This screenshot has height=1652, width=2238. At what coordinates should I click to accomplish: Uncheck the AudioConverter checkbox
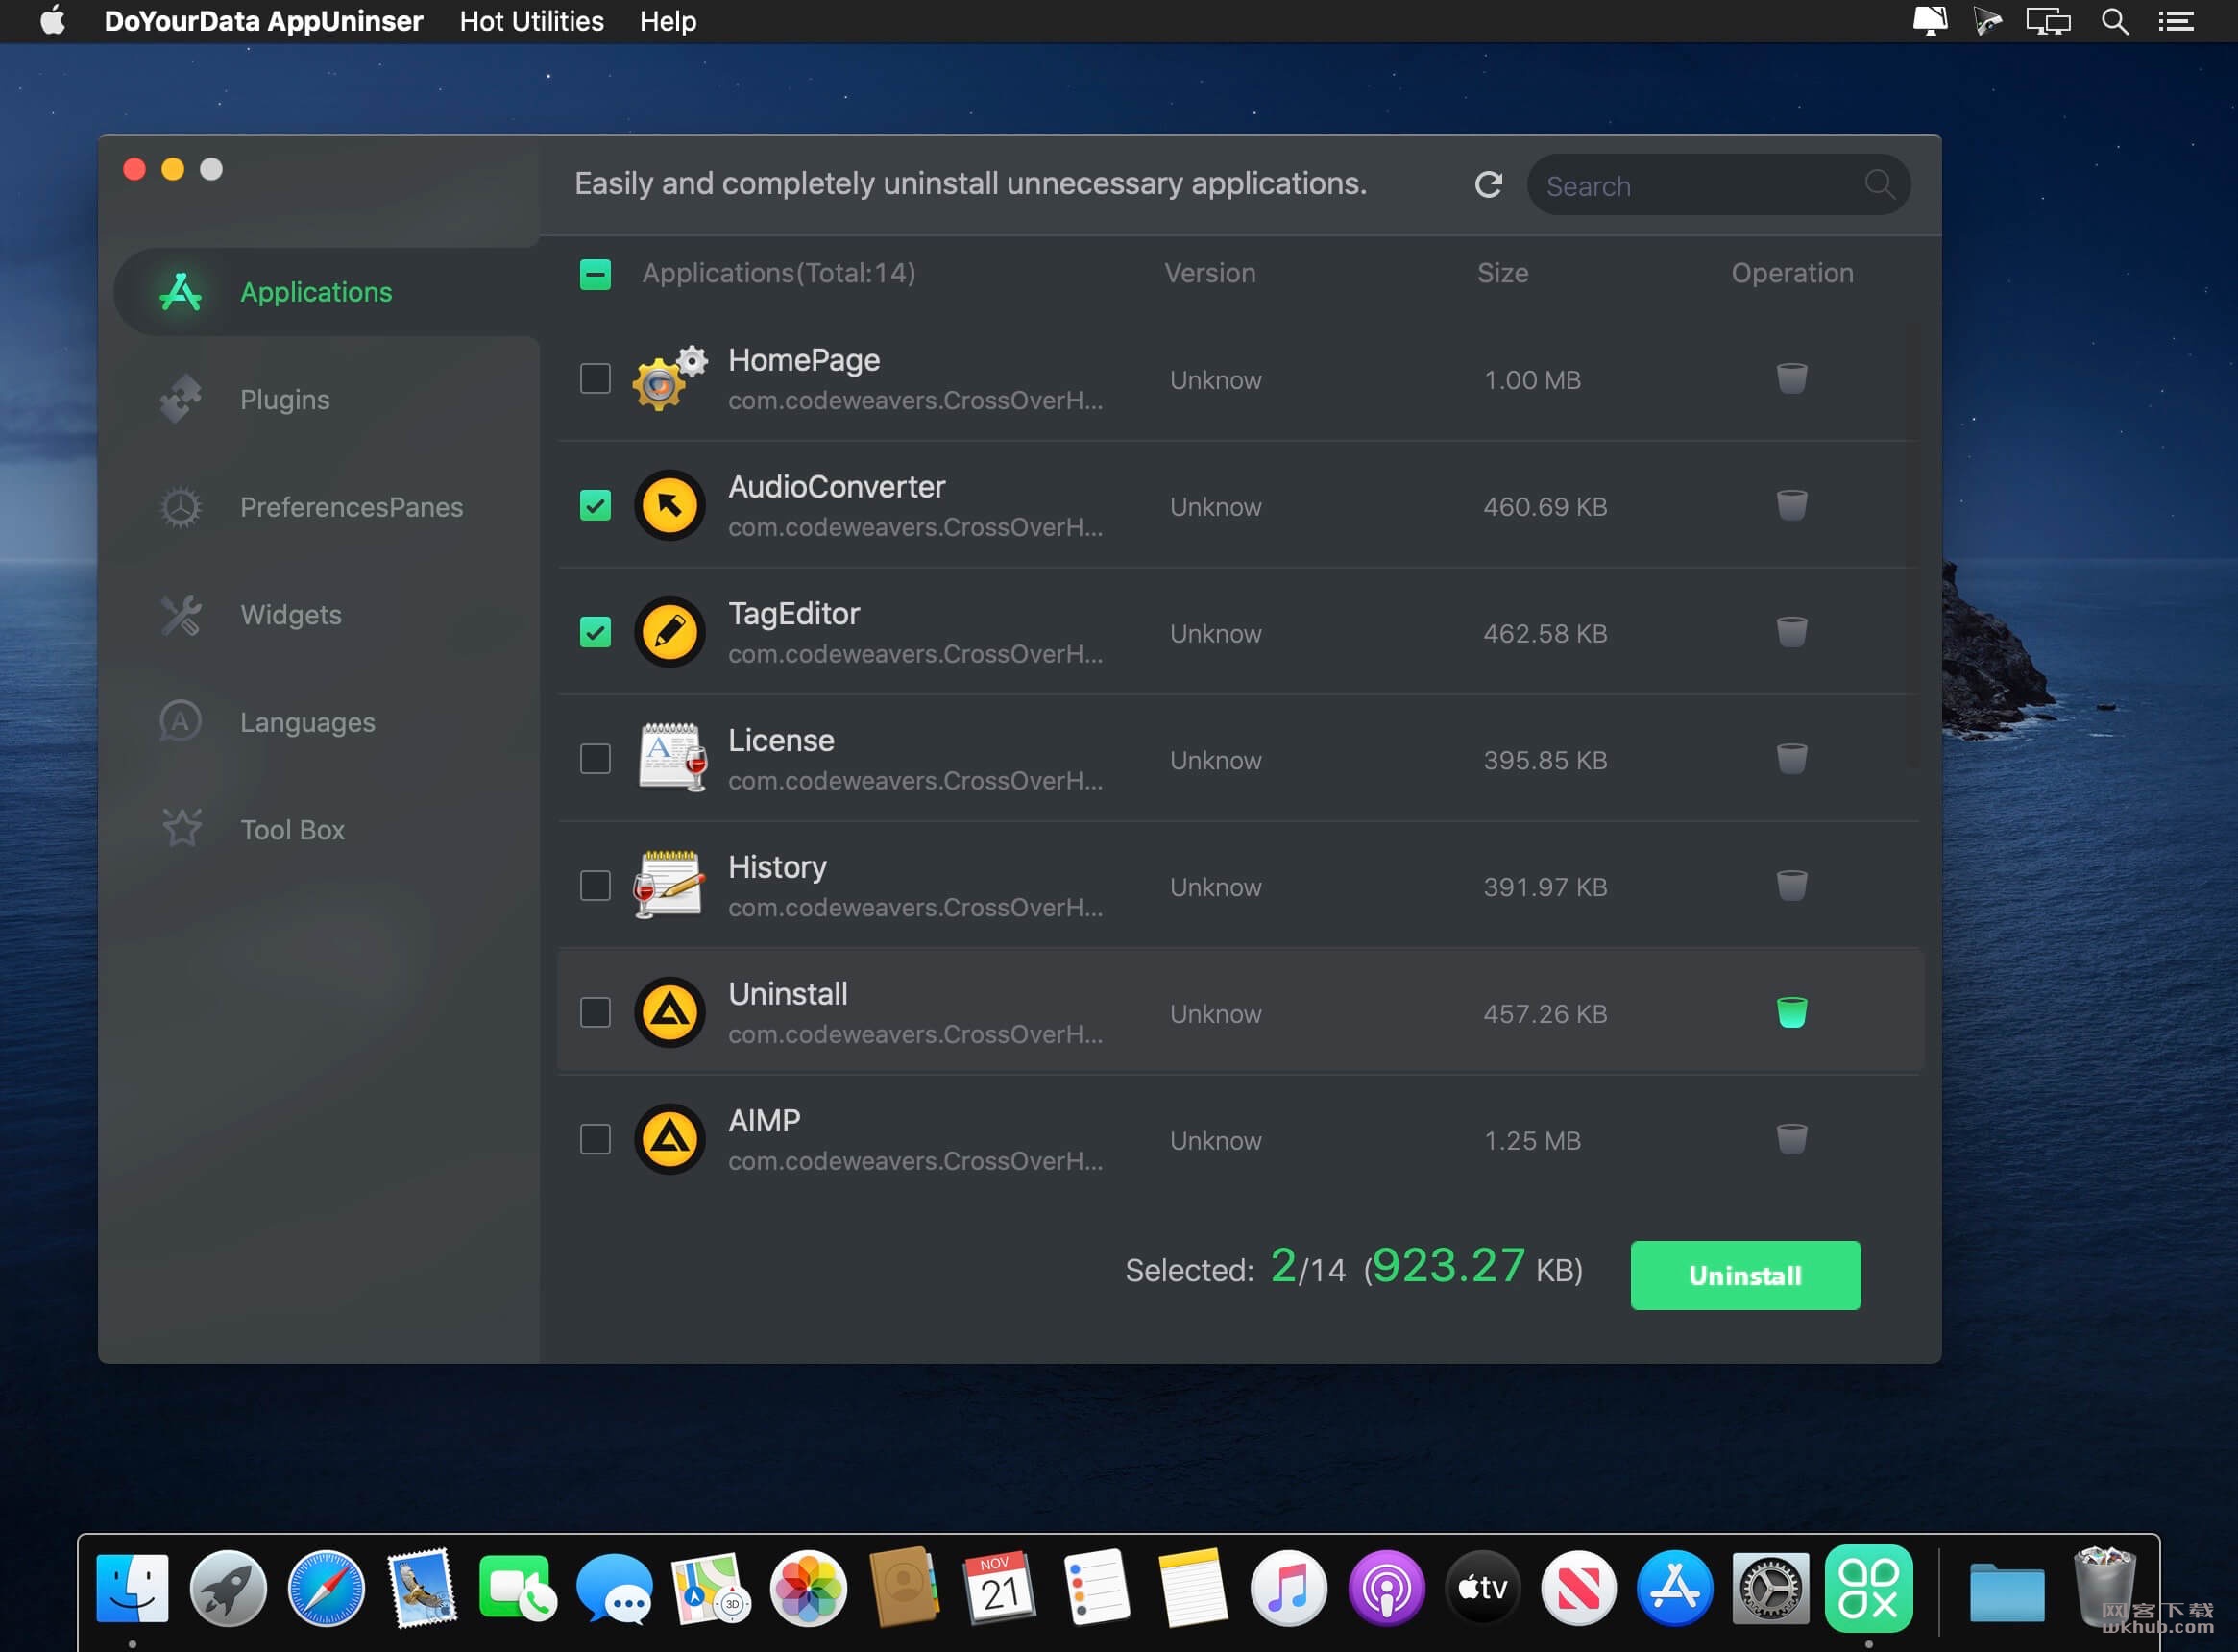click(595, 505)
